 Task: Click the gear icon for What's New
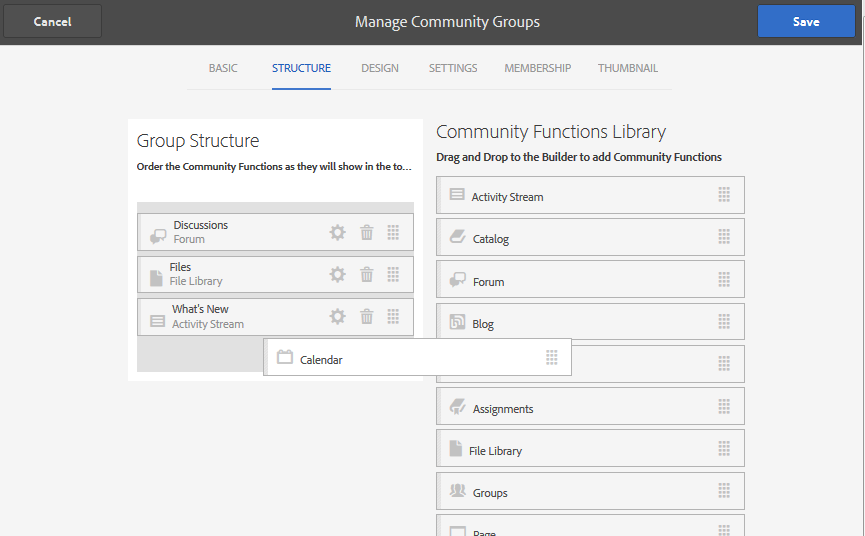coord(338,317)
